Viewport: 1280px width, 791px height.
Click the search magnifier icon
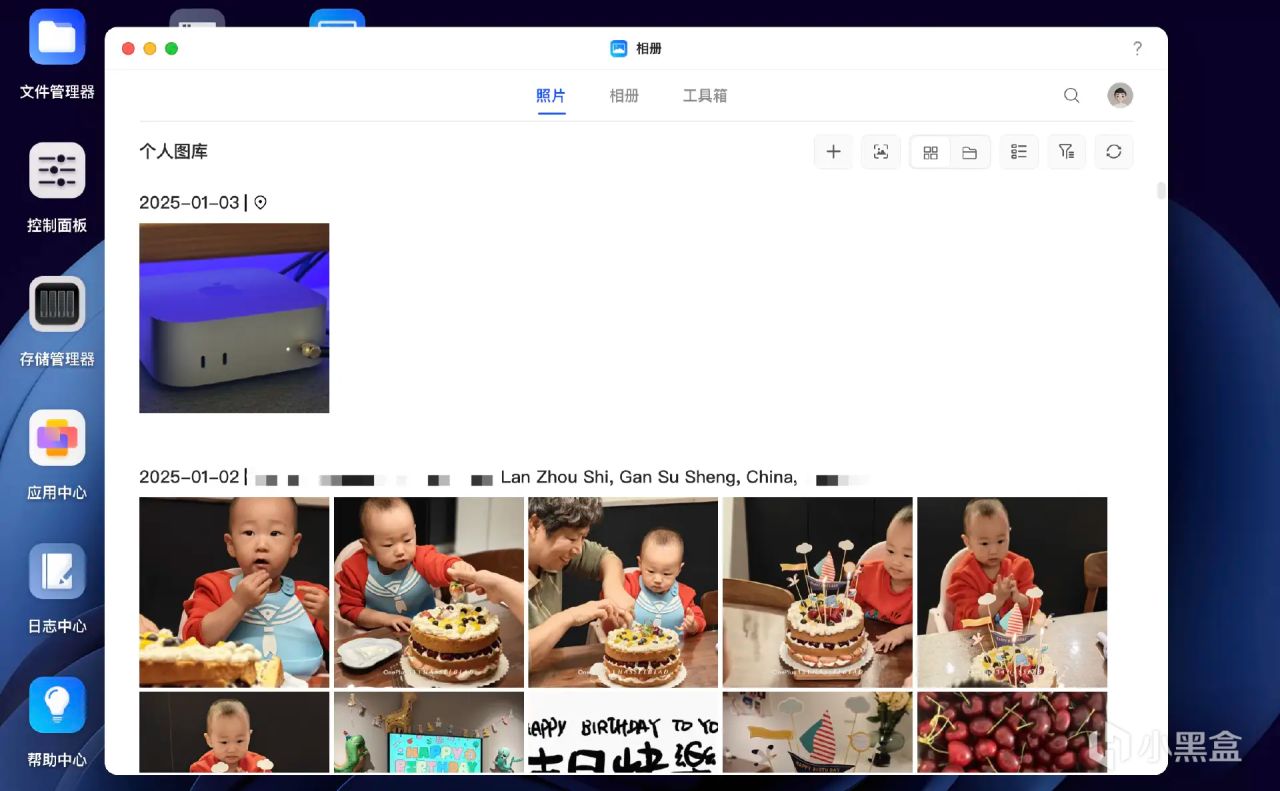click(1072, 96)
